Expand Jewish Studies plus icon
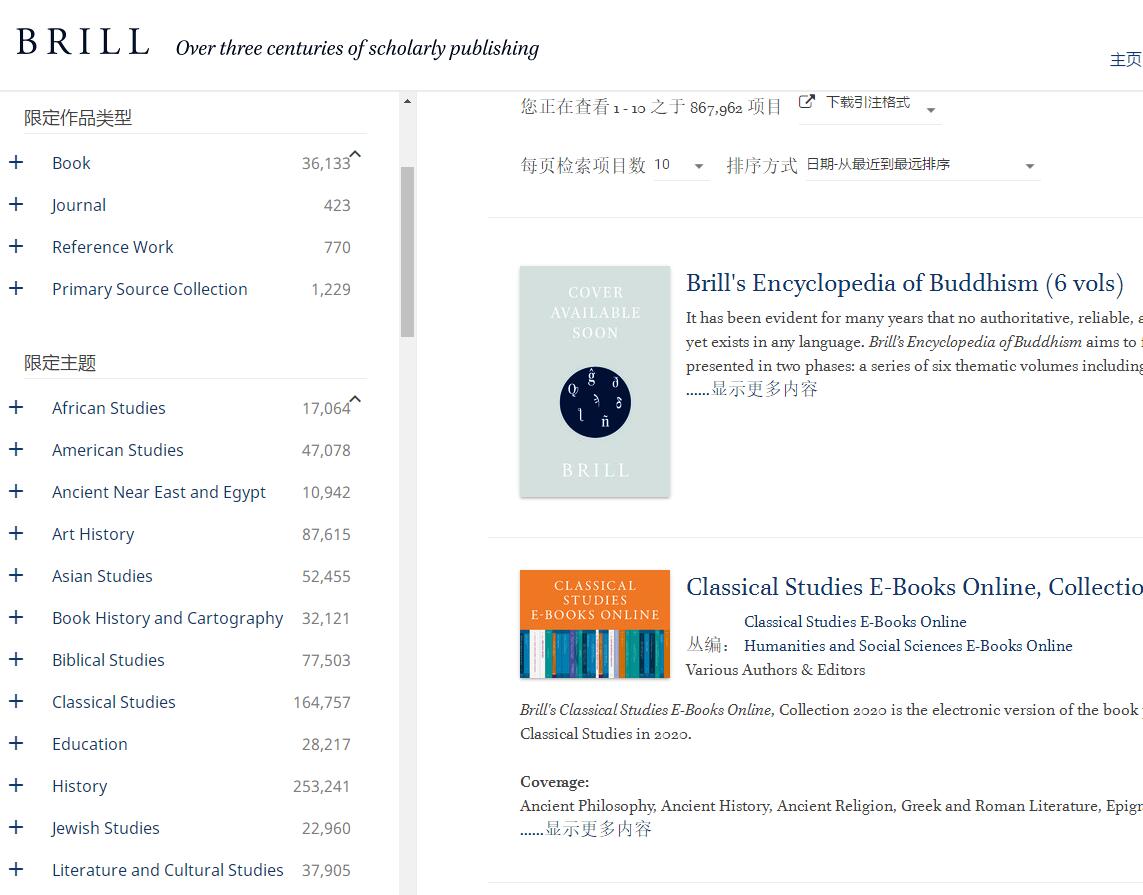Screen dimensions: 1143x895 (16, 828)
